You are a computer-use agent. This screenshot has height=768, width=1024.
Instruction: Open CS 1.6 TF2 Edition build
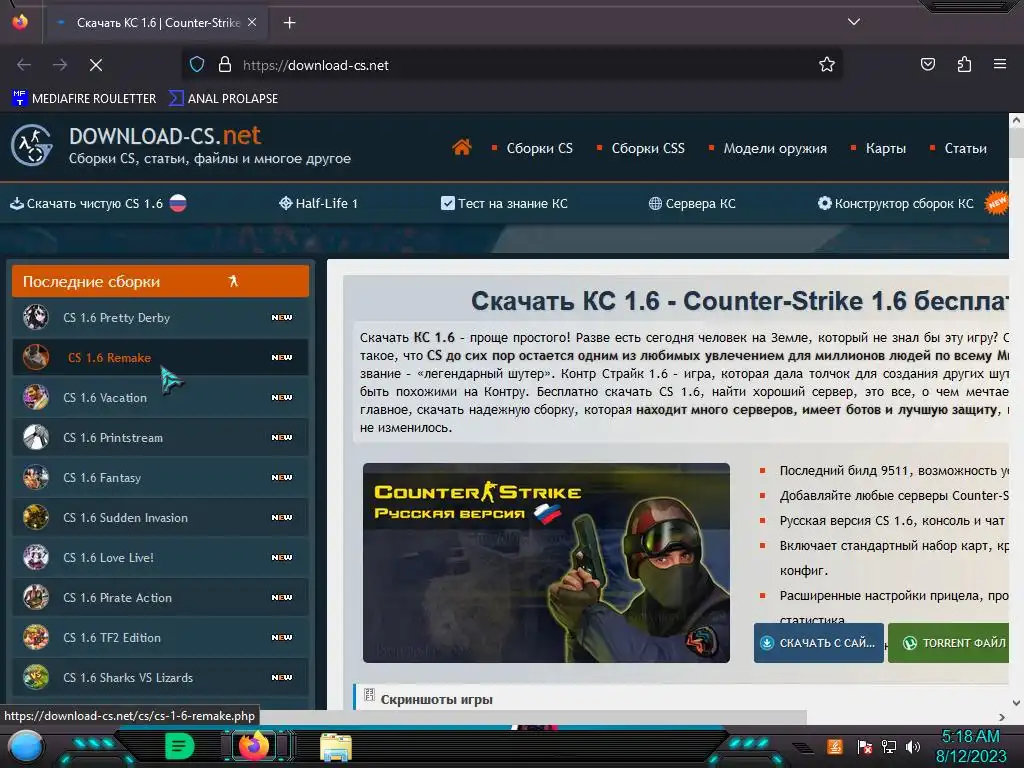(160, 637)
